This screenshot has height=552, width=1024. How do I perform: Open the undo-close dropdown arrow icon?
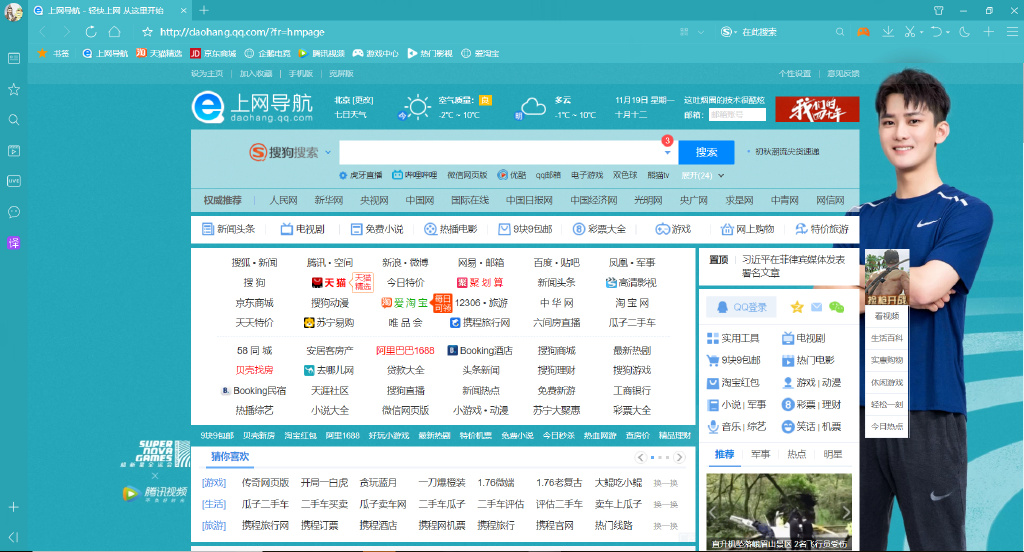949,32
